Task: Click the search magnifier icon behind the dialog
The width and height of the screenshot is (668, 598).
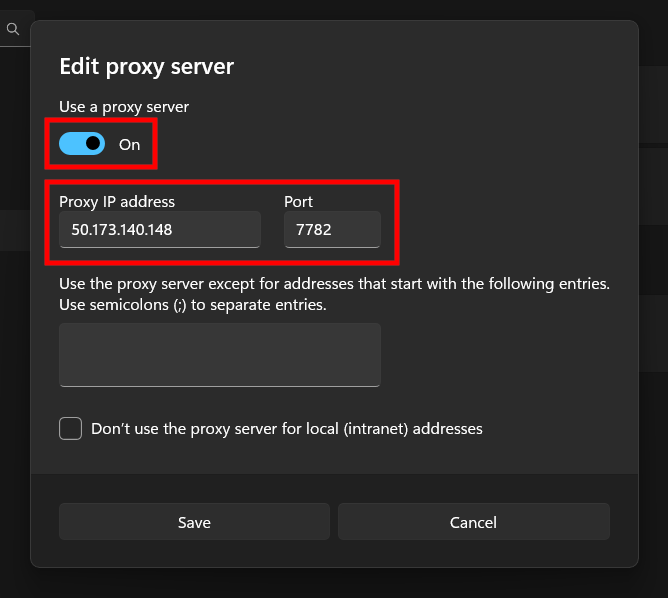Action: [x=13, y=29]
